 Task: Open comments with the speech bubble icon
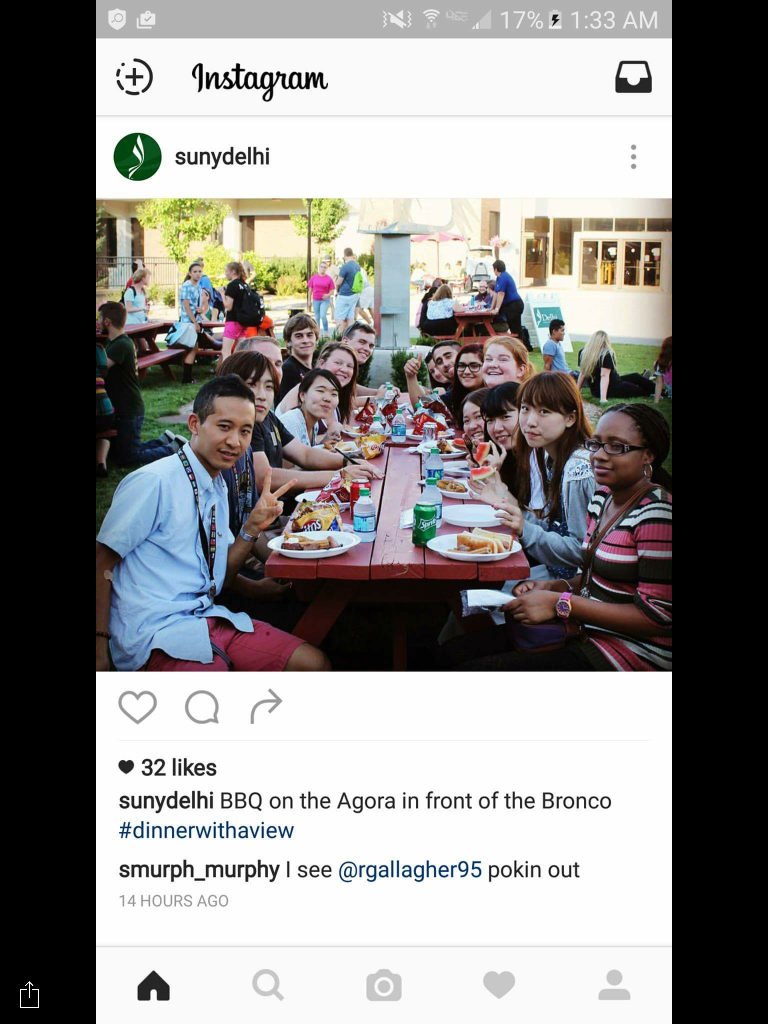[x=202, y=707]
